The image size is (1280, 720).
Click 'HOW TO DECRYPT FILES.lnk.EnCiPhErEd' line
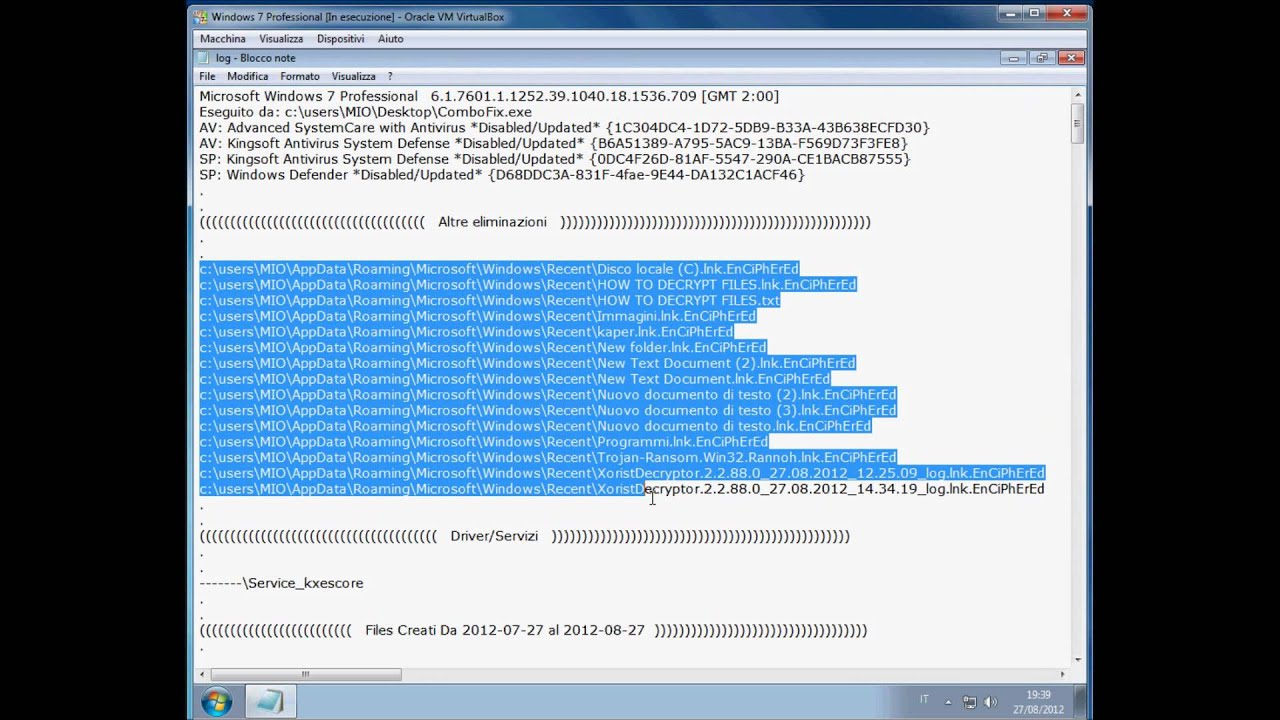click(528, 285)
